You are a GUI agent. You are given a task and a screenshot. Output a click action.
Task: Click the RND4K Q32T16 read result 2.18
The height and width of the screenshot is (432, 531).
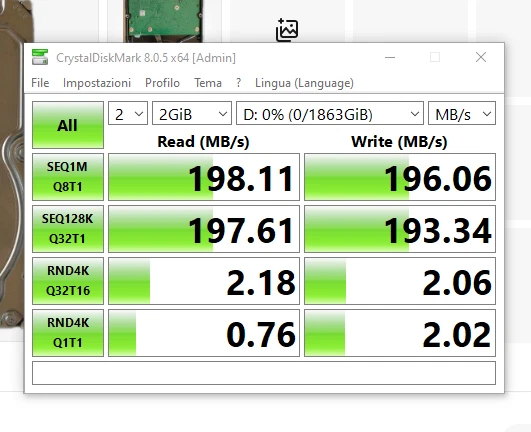click(204, 281)
